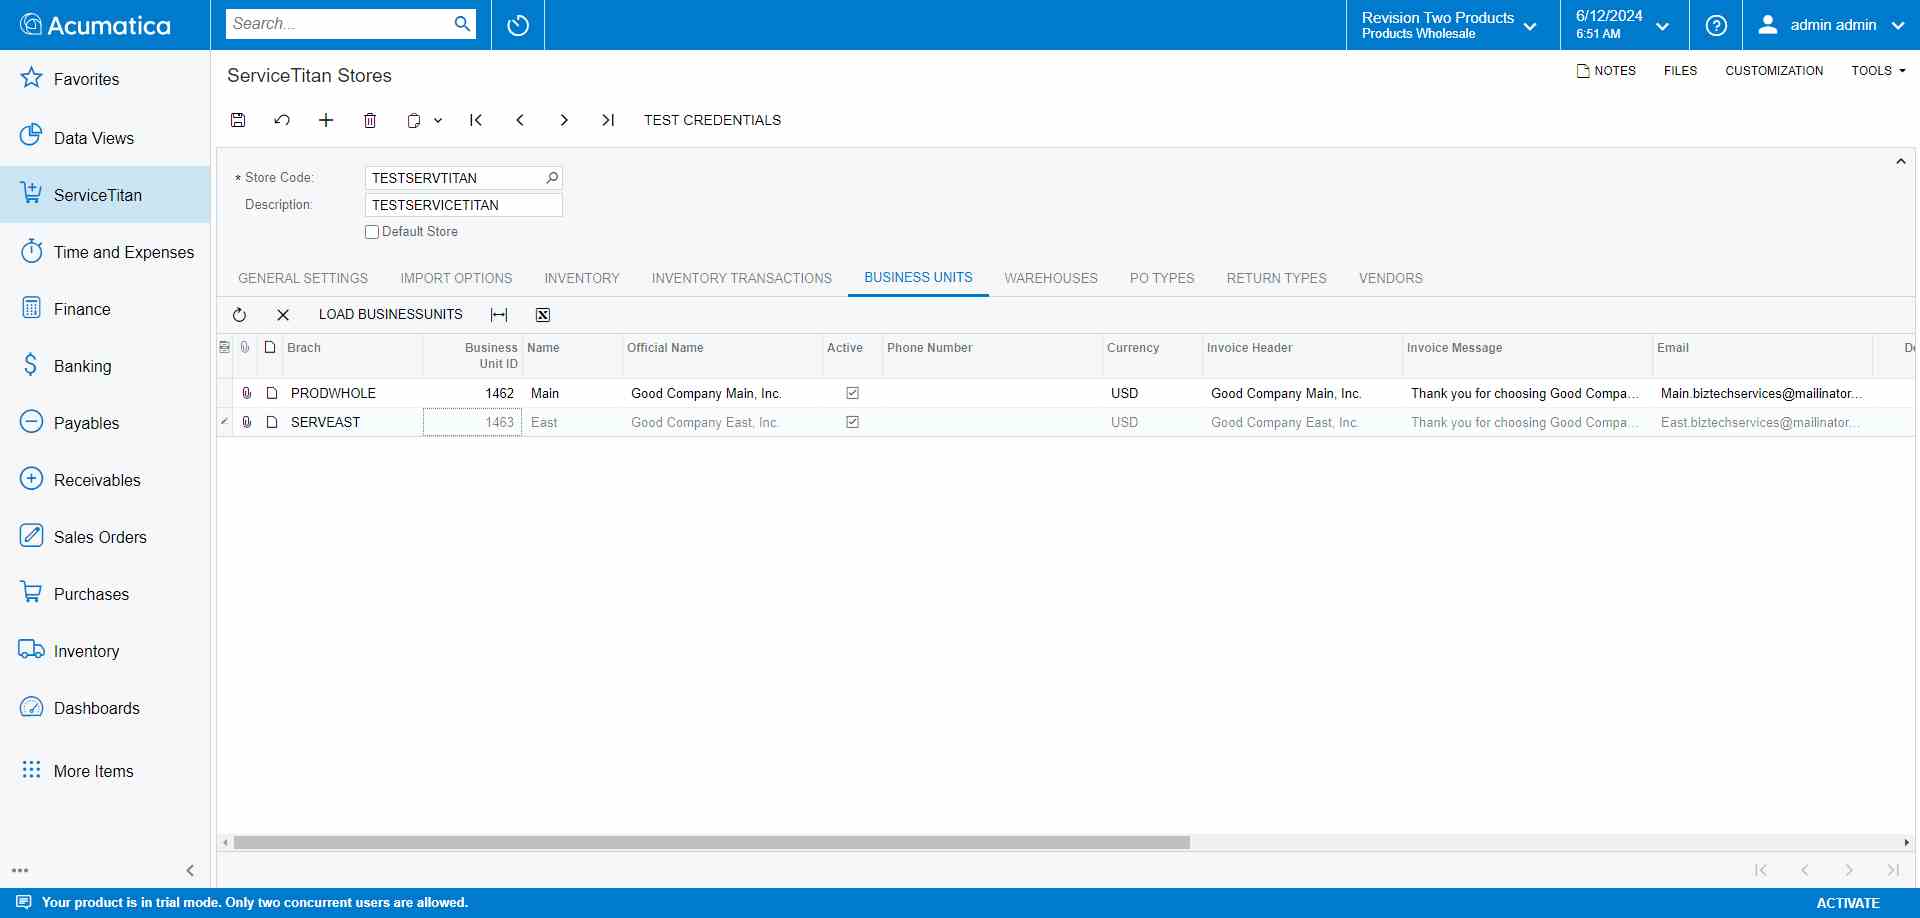The image size is (1920, 918).
Task: Open the Banking workspace
Action: coord(105,366)
